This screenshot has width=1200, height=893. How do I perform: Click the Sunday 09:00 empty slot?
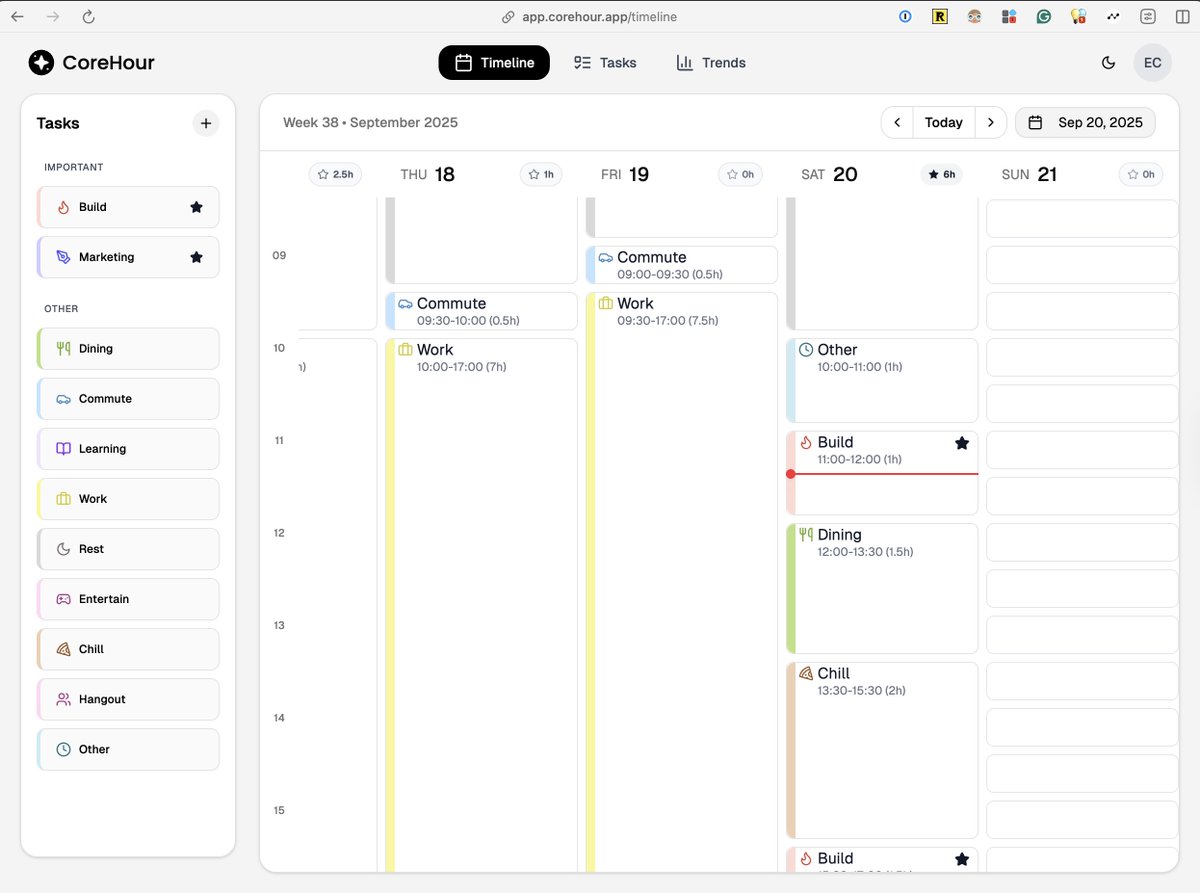pyautogui.click(x=1082, y=265)
